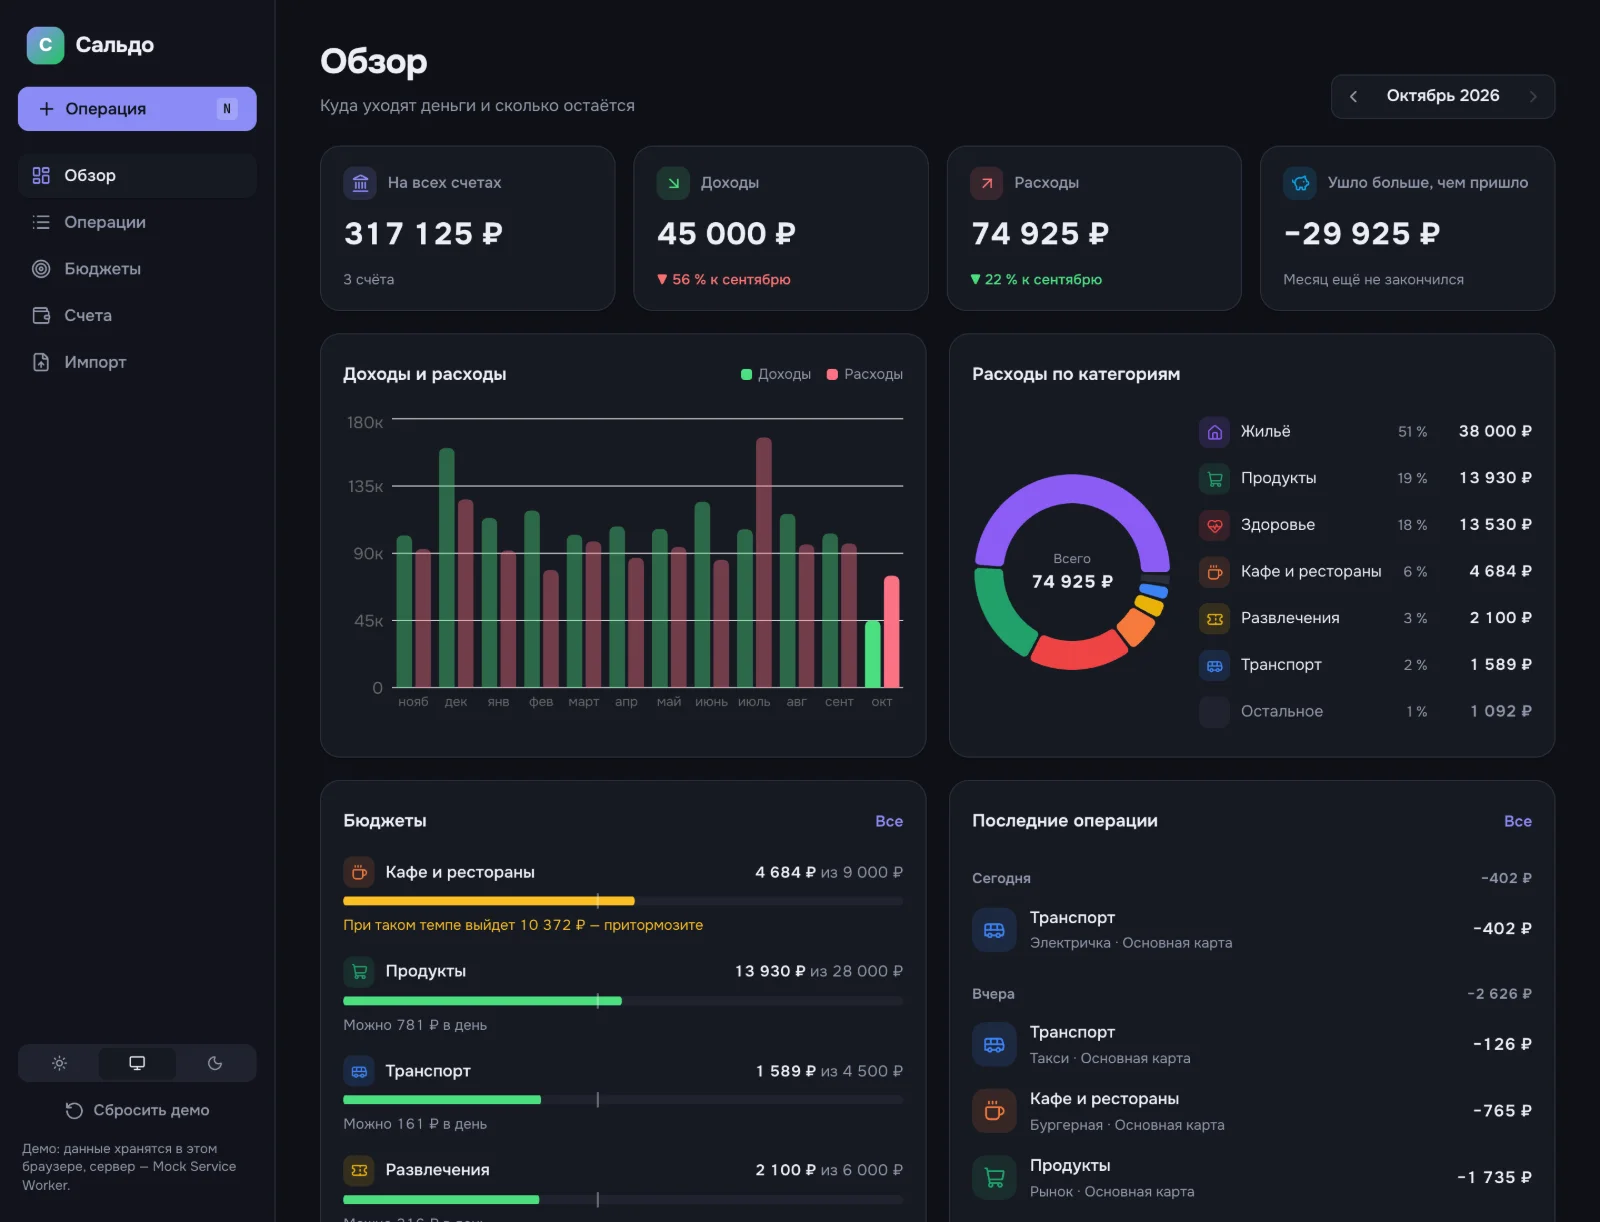The width and height of the screenshot is (1600, 1222).
Task: Click the bus icon on Электричка operation
Action: 994,930
